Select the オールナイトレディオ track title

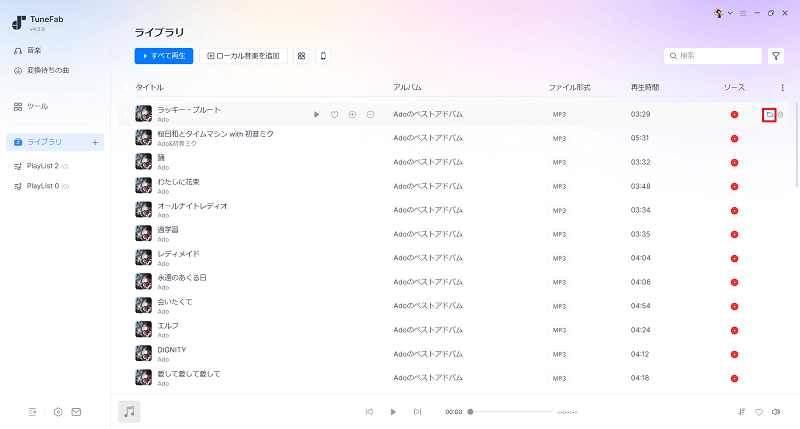192,206
